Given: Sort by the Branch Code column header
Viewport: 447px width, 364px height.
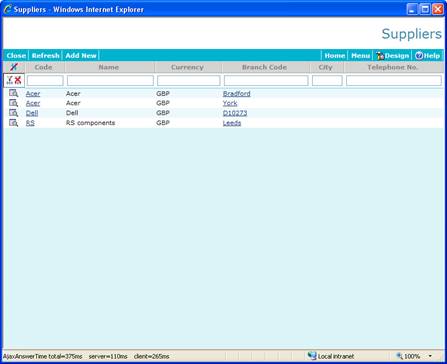Looking at the screenshot, I should 264,67.
